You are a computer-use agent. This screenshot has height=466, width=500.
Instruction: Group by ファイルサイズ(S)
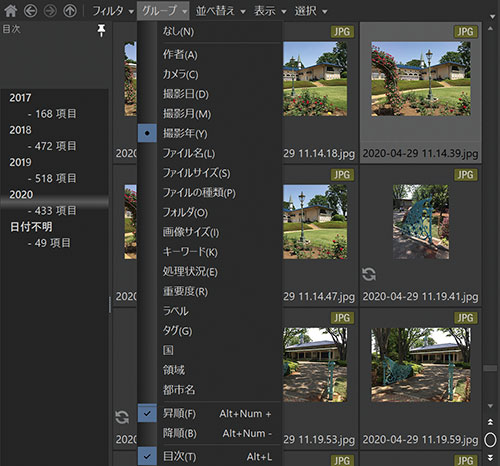[x=209, y=173]
